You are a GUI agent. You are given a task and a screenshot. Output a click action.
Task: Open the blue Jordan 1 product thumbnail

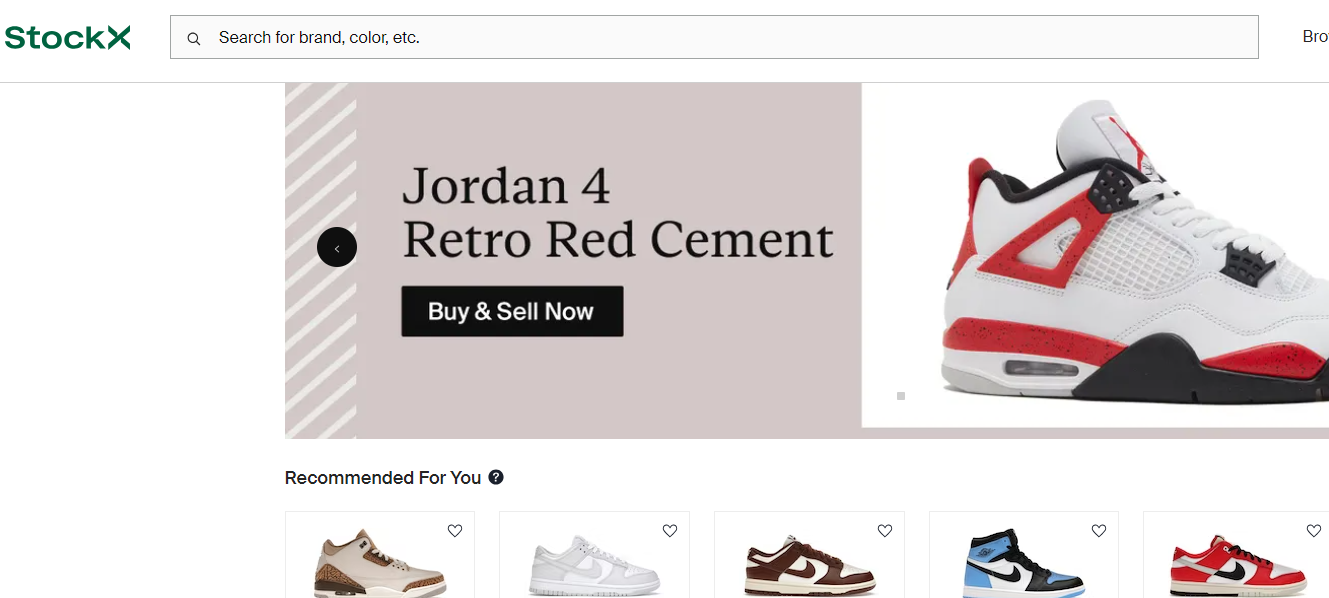click(1022, 567)
